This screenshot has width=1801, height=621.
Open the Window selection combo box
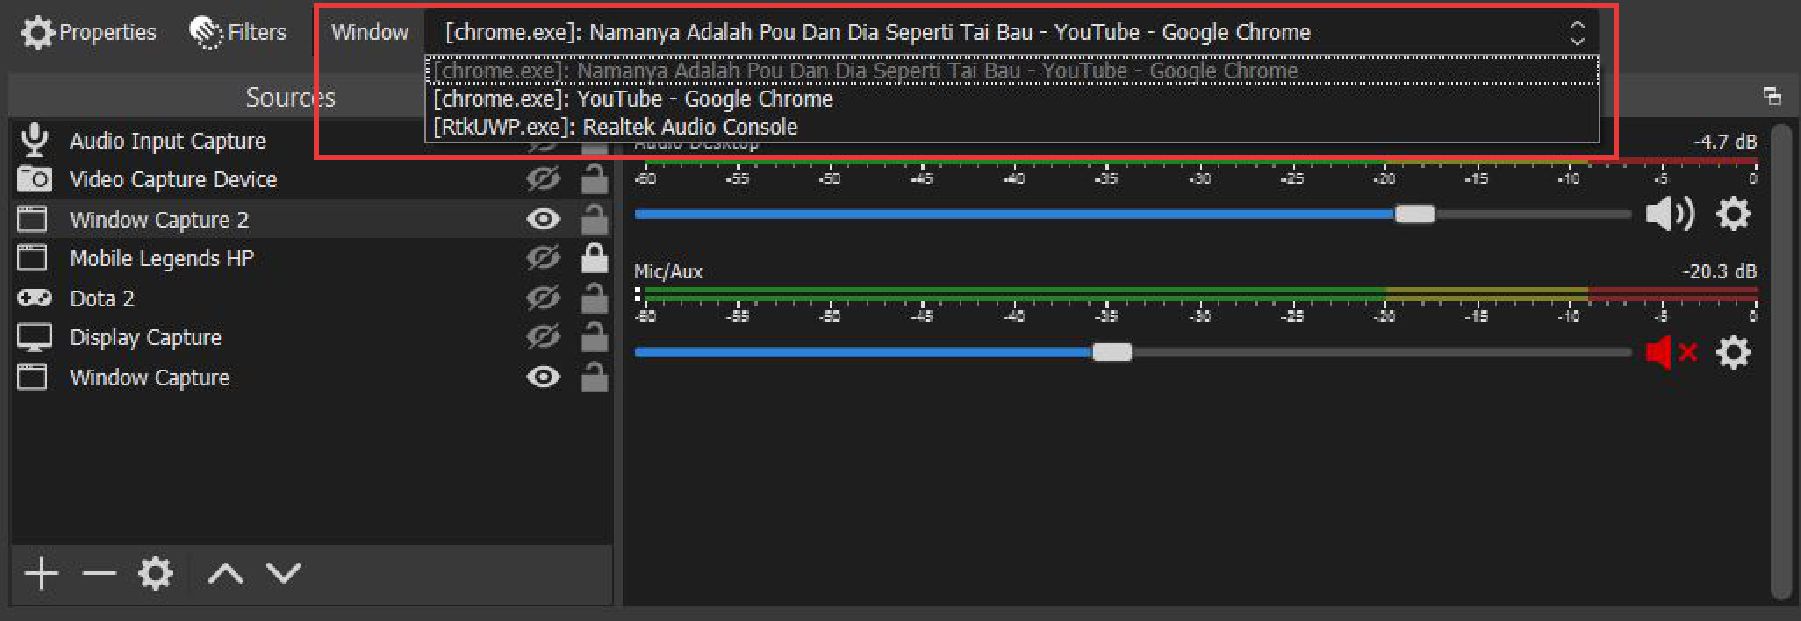1011,33
